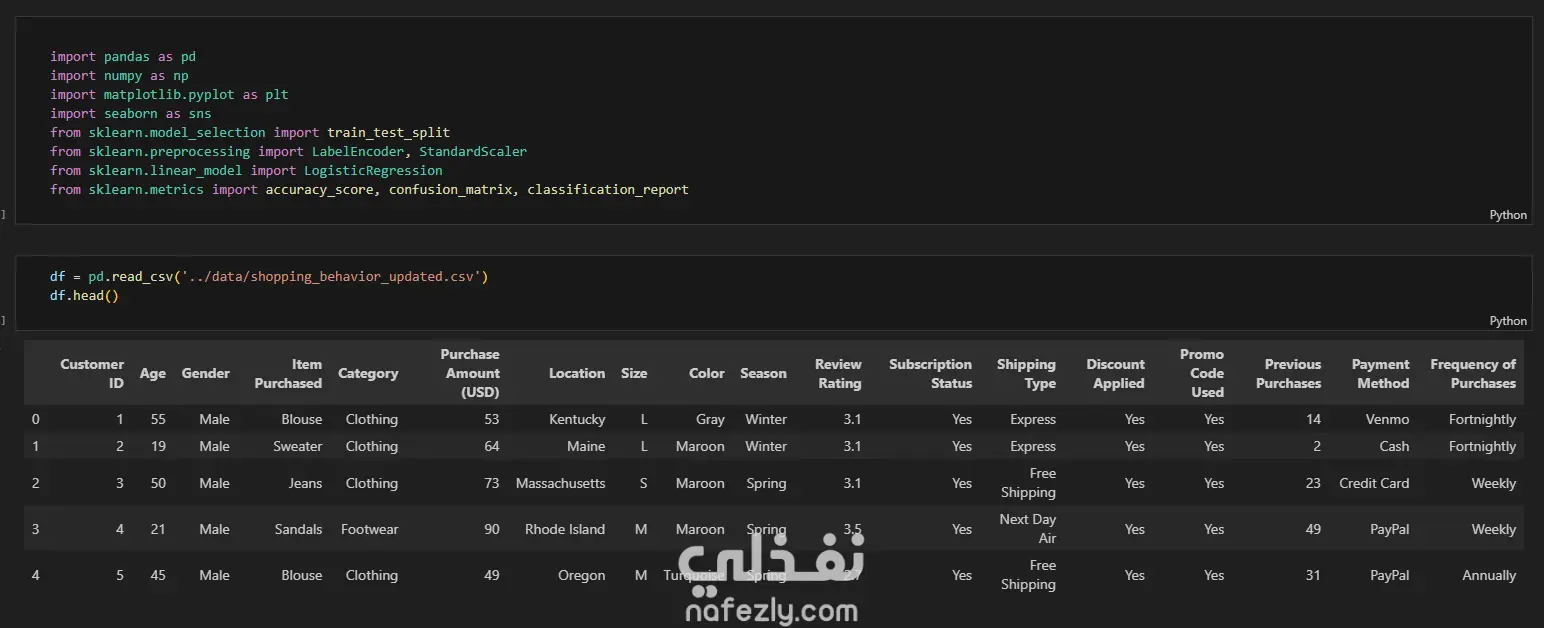This screenshot has height=628, width=1544.
Task: Click the Massachusetts location cell
Action: [561, 483]
